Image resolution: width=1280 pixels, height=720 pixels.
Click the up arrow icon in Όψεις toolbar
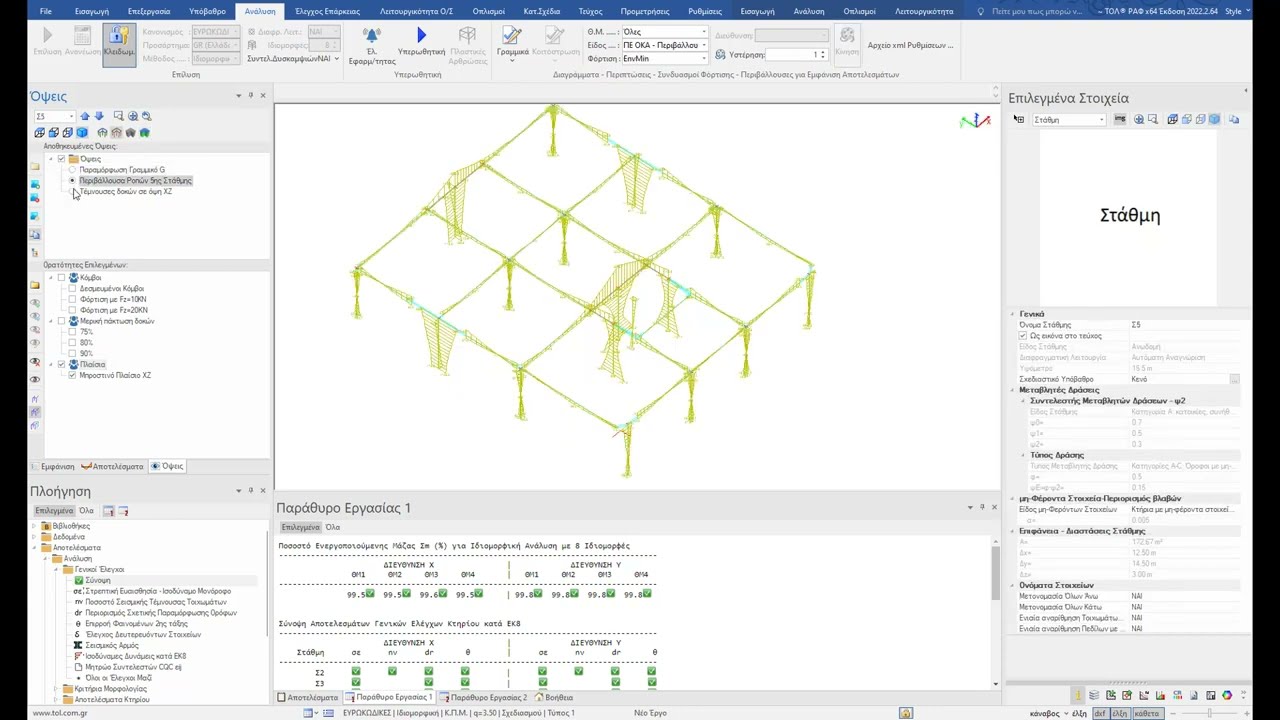click(85, 116)
